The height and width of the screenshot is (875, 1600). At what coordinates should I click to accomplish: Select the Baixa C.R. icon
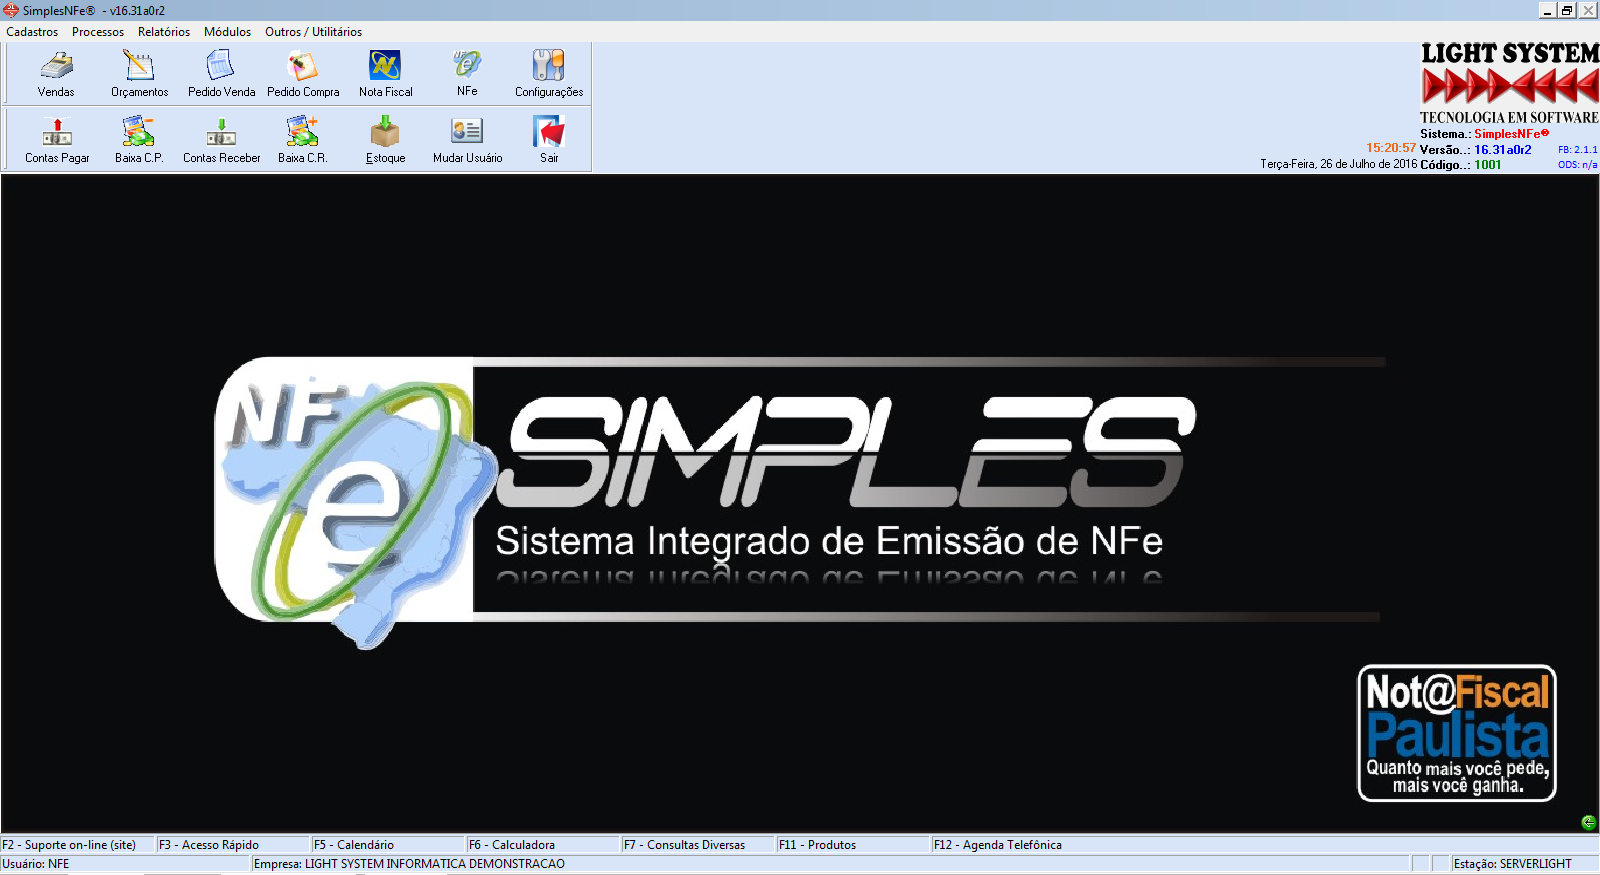[303, 132]
